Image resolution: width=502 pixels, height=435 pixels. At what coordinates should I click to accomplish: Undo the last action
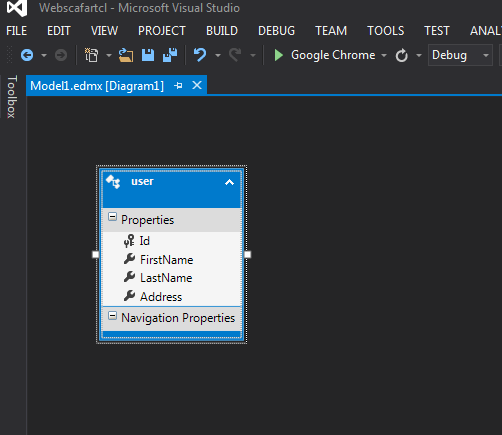point(200,55)
